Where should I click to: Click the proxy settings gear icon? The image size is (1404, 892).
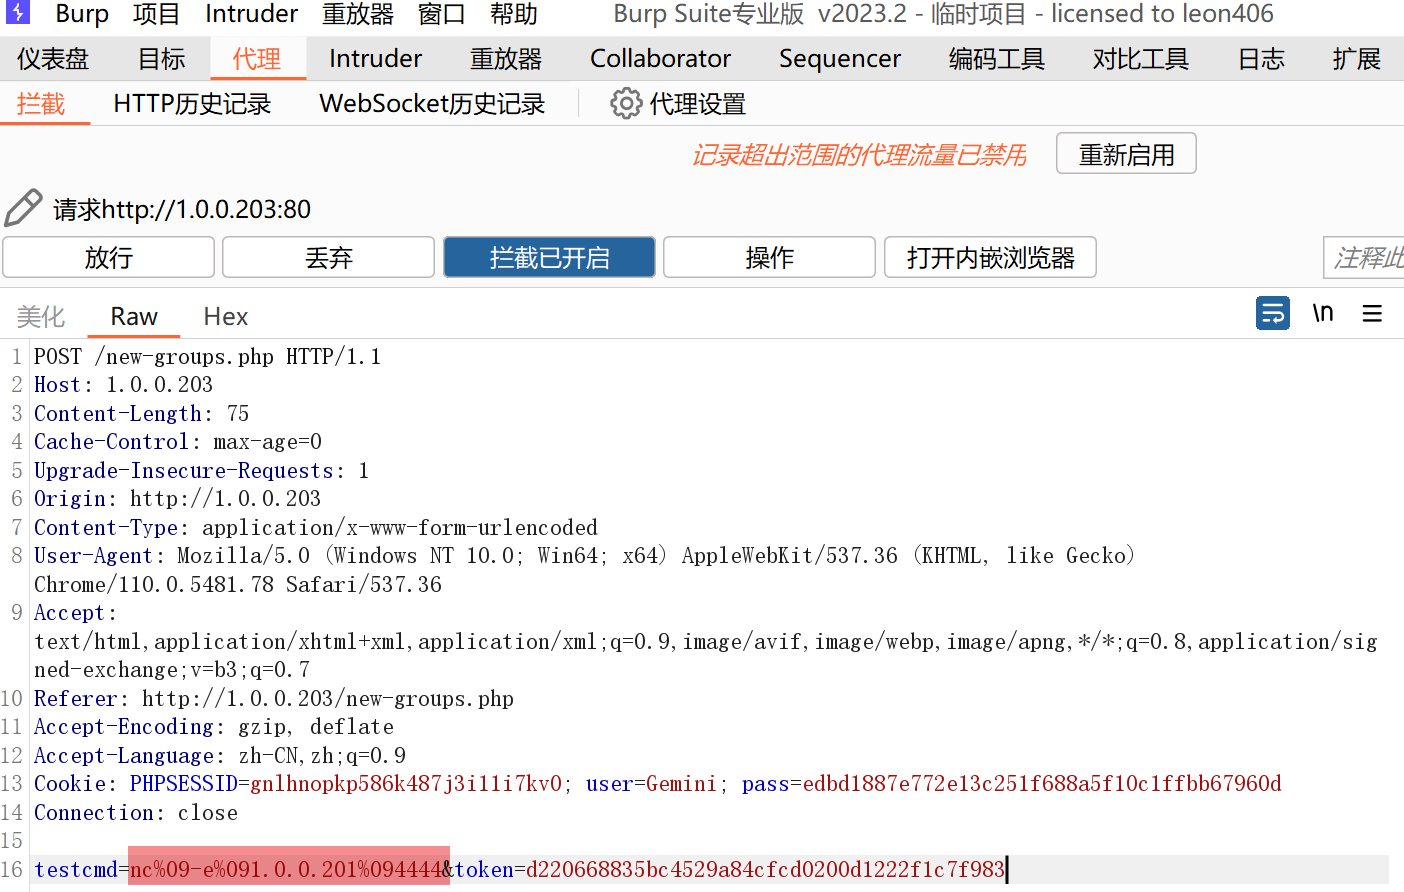[626, 103]
